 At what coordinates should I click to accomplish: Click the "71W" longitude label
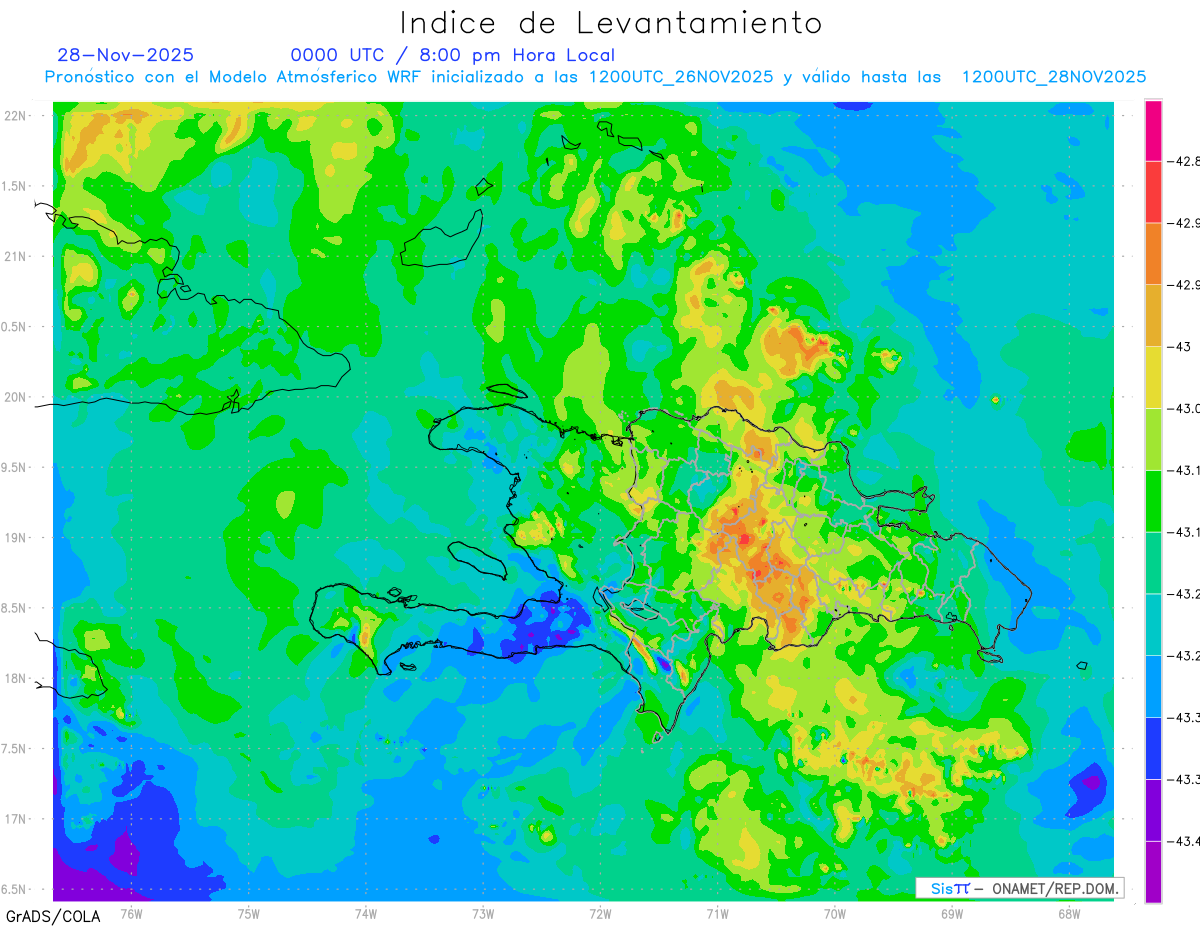717,913
